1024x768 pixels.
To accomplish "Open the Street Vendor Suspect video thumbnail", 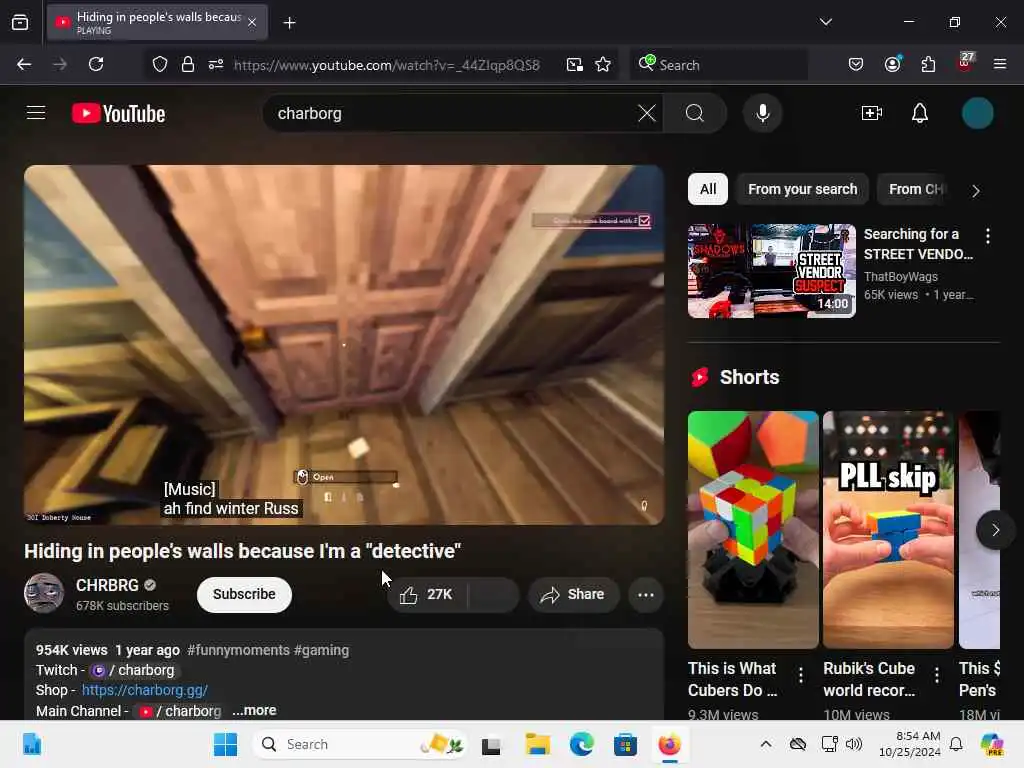I will pyautogui.click(x=771, y=271).
